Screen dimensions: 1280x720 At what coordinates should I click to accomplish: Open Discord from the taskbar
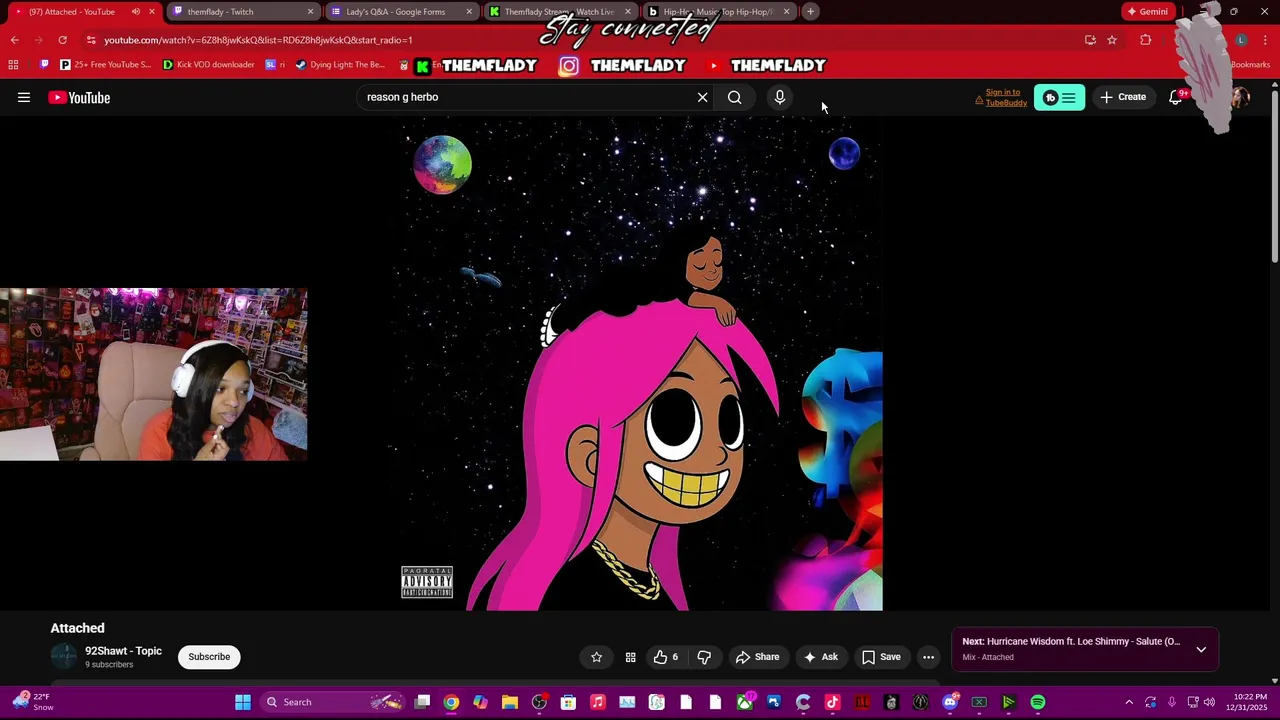coord(950,702)
